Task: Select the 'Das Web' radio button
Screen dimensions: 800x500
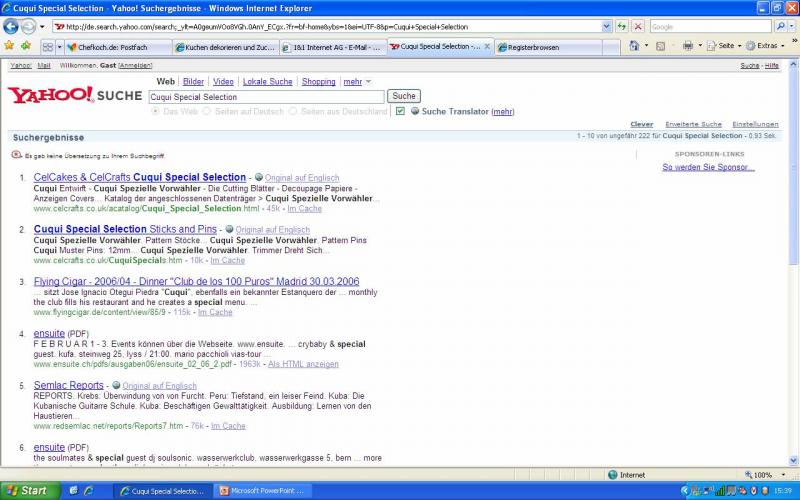Action: coord(155,111)
